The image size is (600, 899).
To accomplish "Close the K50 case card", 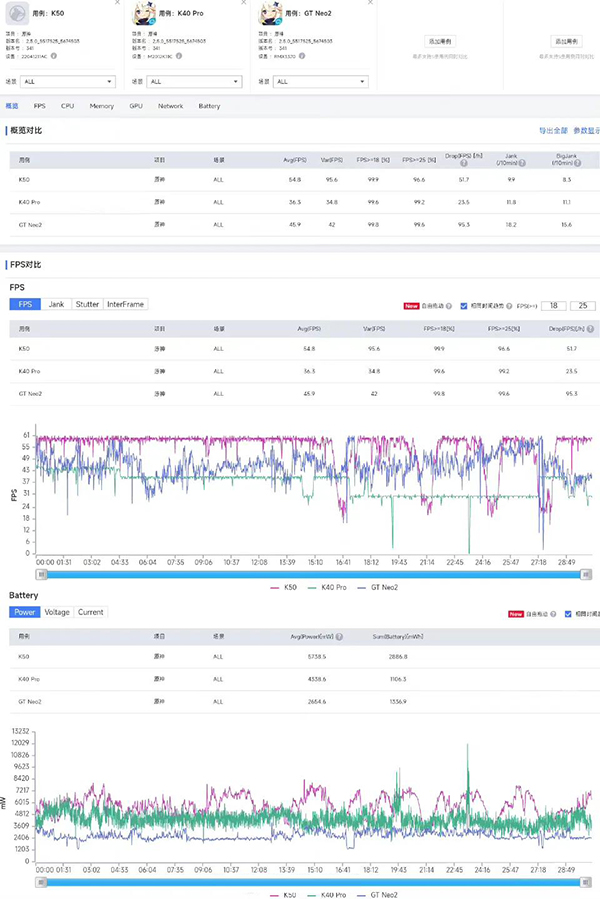I will coord(116,3).
